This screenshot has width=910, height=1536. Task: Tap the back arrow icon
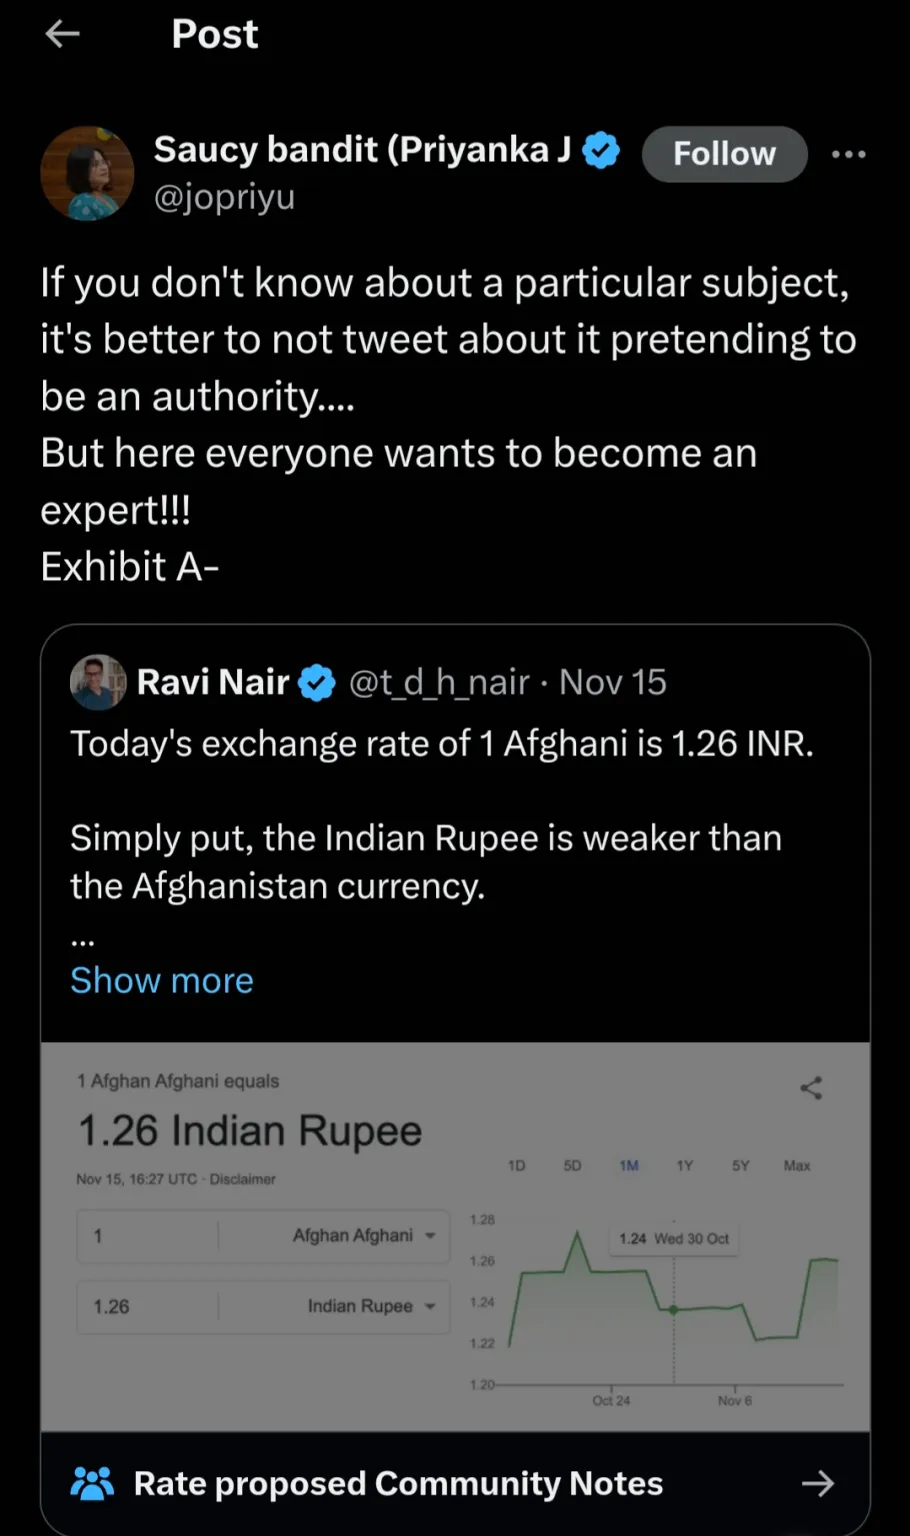pos(62,34)
